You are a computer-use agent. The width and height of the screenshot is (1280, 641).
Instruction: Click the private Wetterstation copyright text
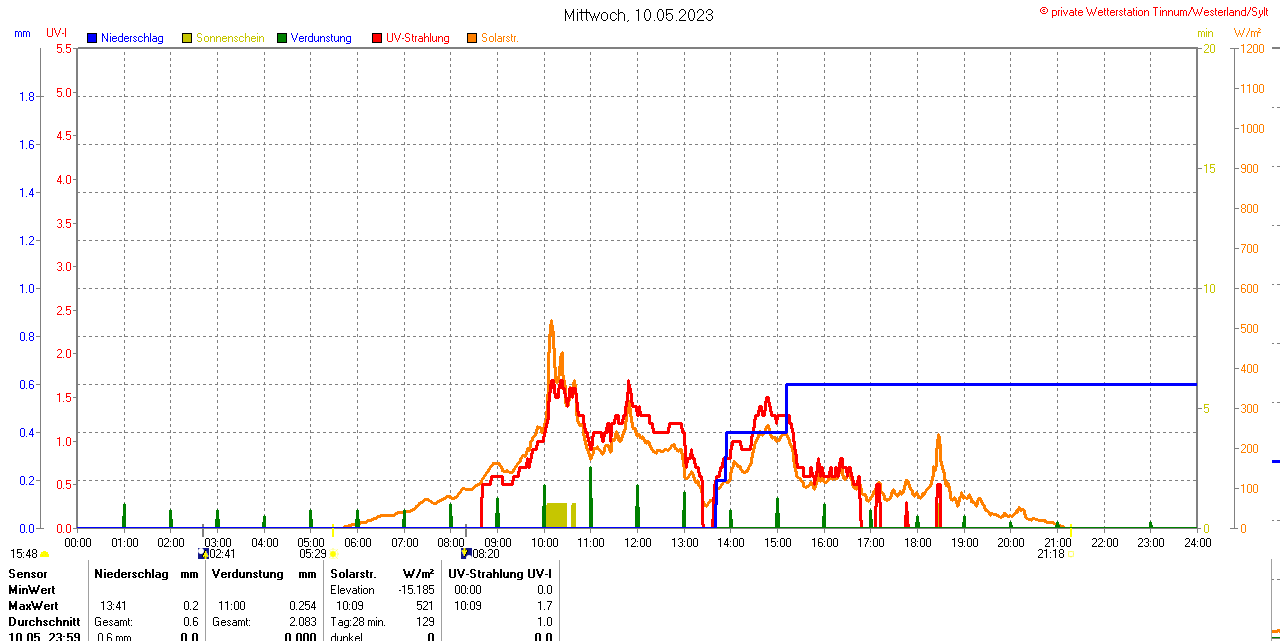1158,11
